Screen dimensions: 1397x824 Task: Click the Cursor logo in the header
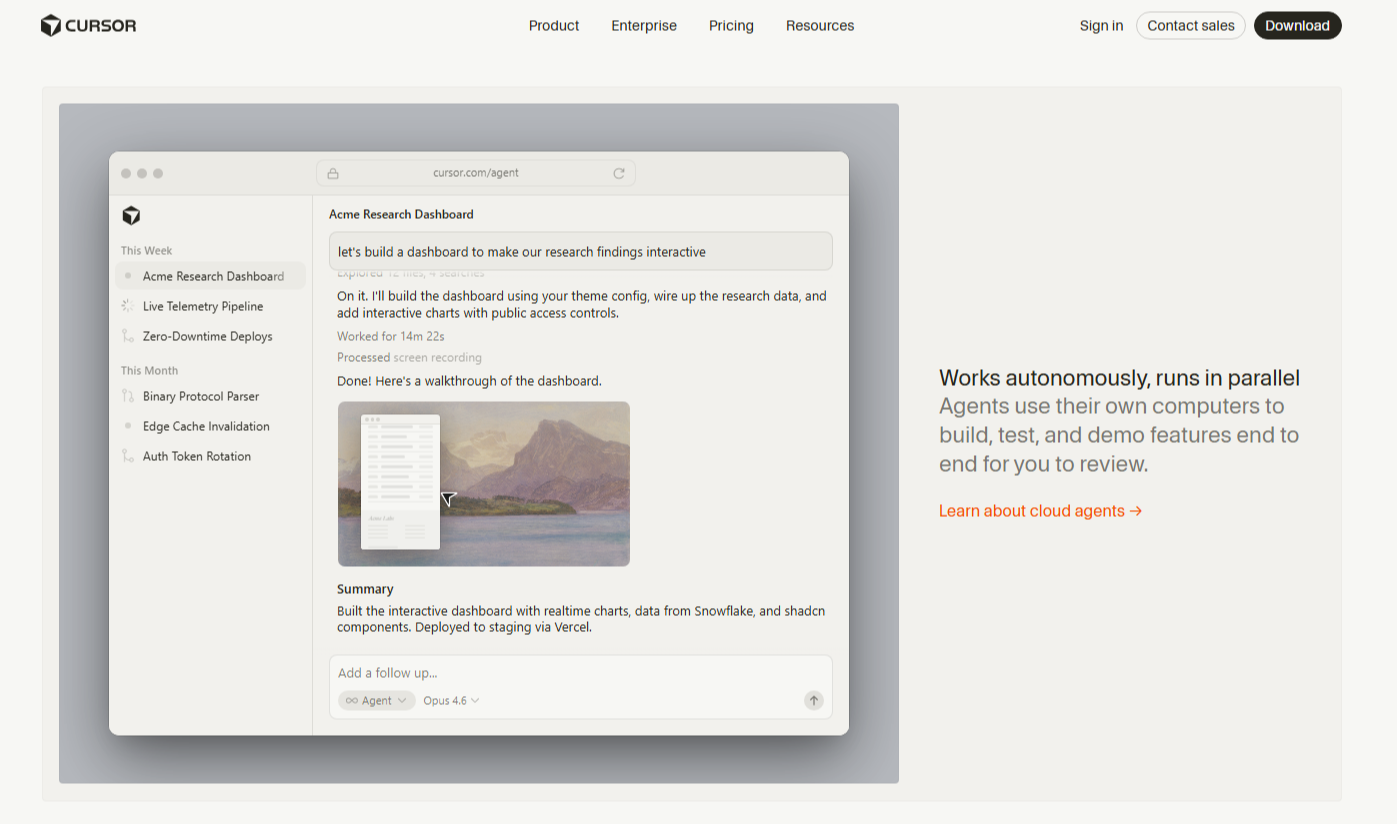tap(88, 26)
